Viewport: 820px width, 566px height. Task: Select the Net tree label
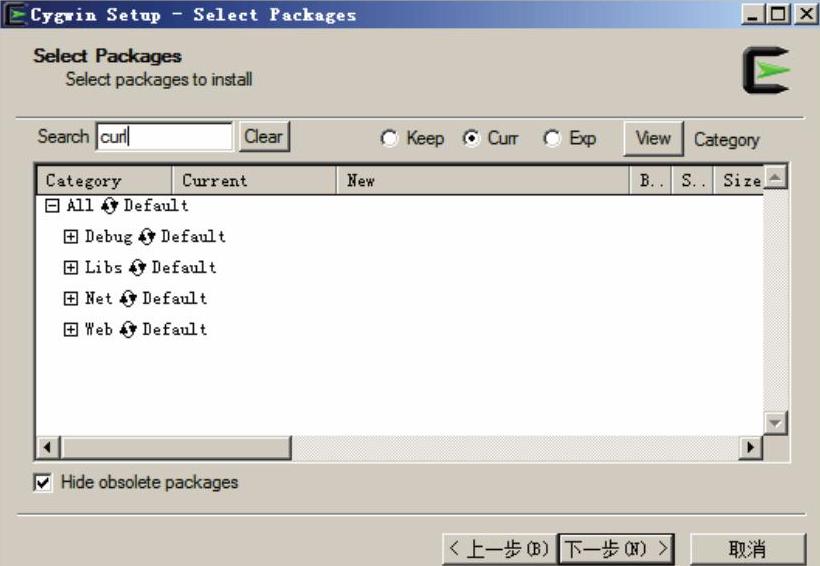(98, 298)
